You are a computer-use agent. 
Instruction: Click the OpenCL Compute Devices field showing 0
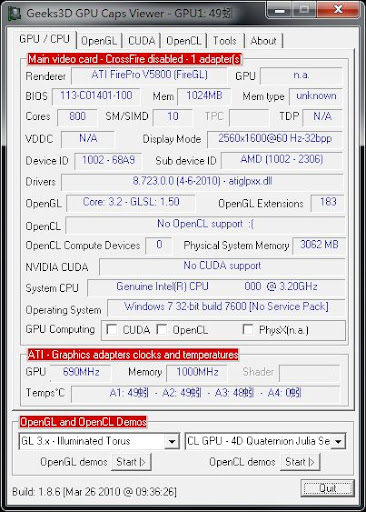[159, 245]
